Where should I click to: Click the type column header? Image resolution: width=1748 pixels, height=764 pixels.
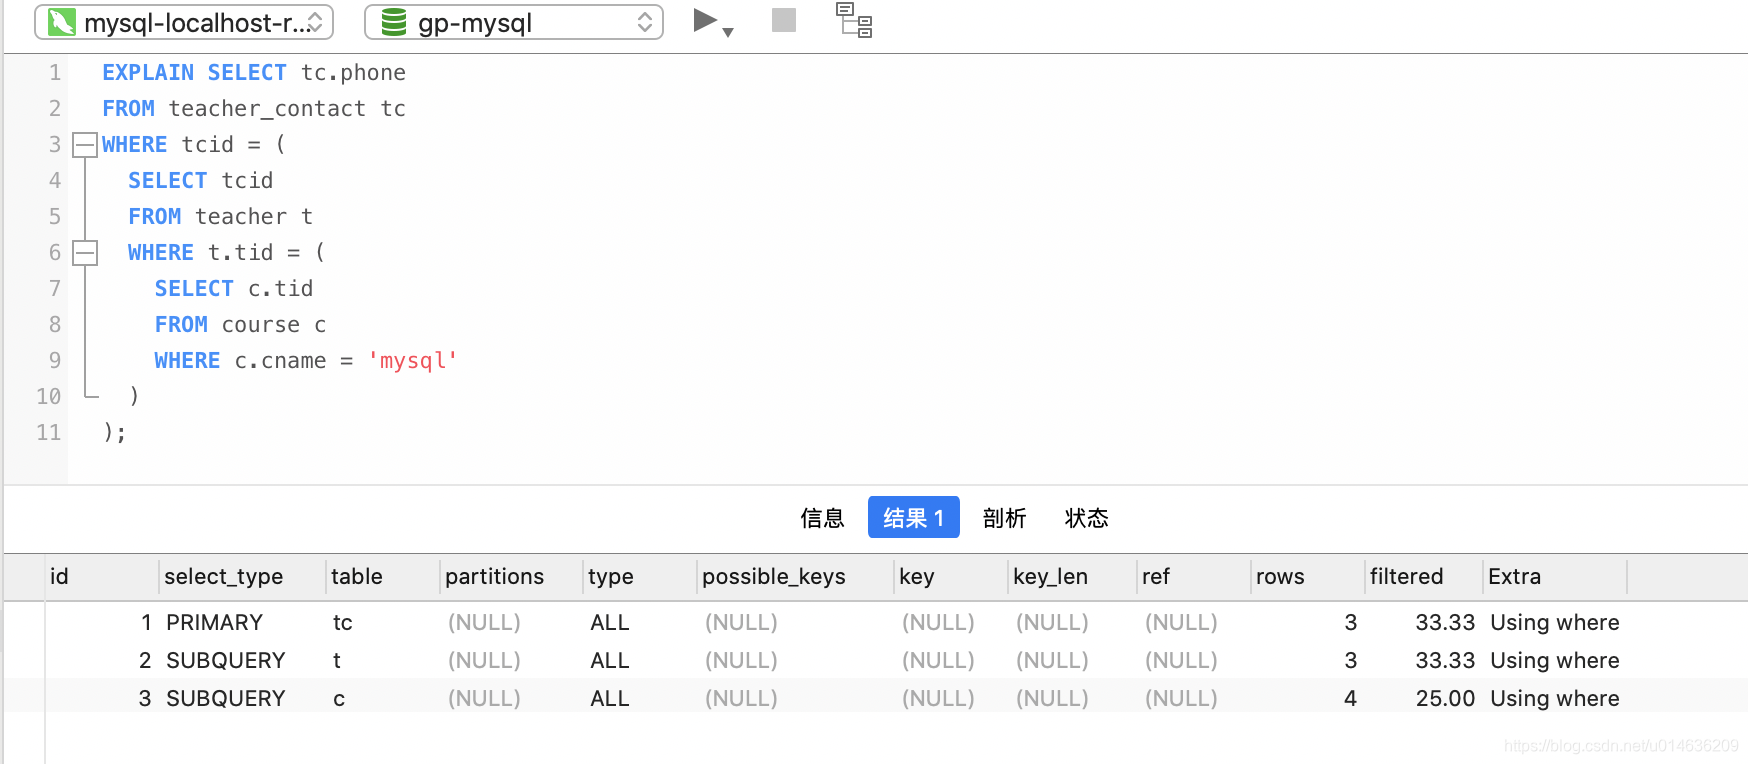(x=640, y=577)
